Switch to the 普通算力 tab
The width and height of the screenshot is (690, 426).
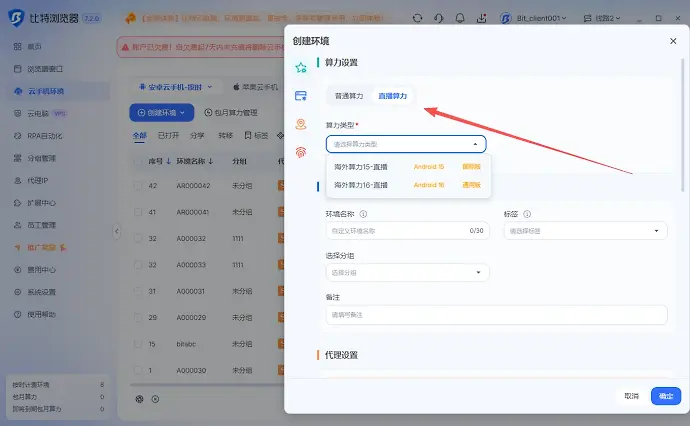point(349,95)
